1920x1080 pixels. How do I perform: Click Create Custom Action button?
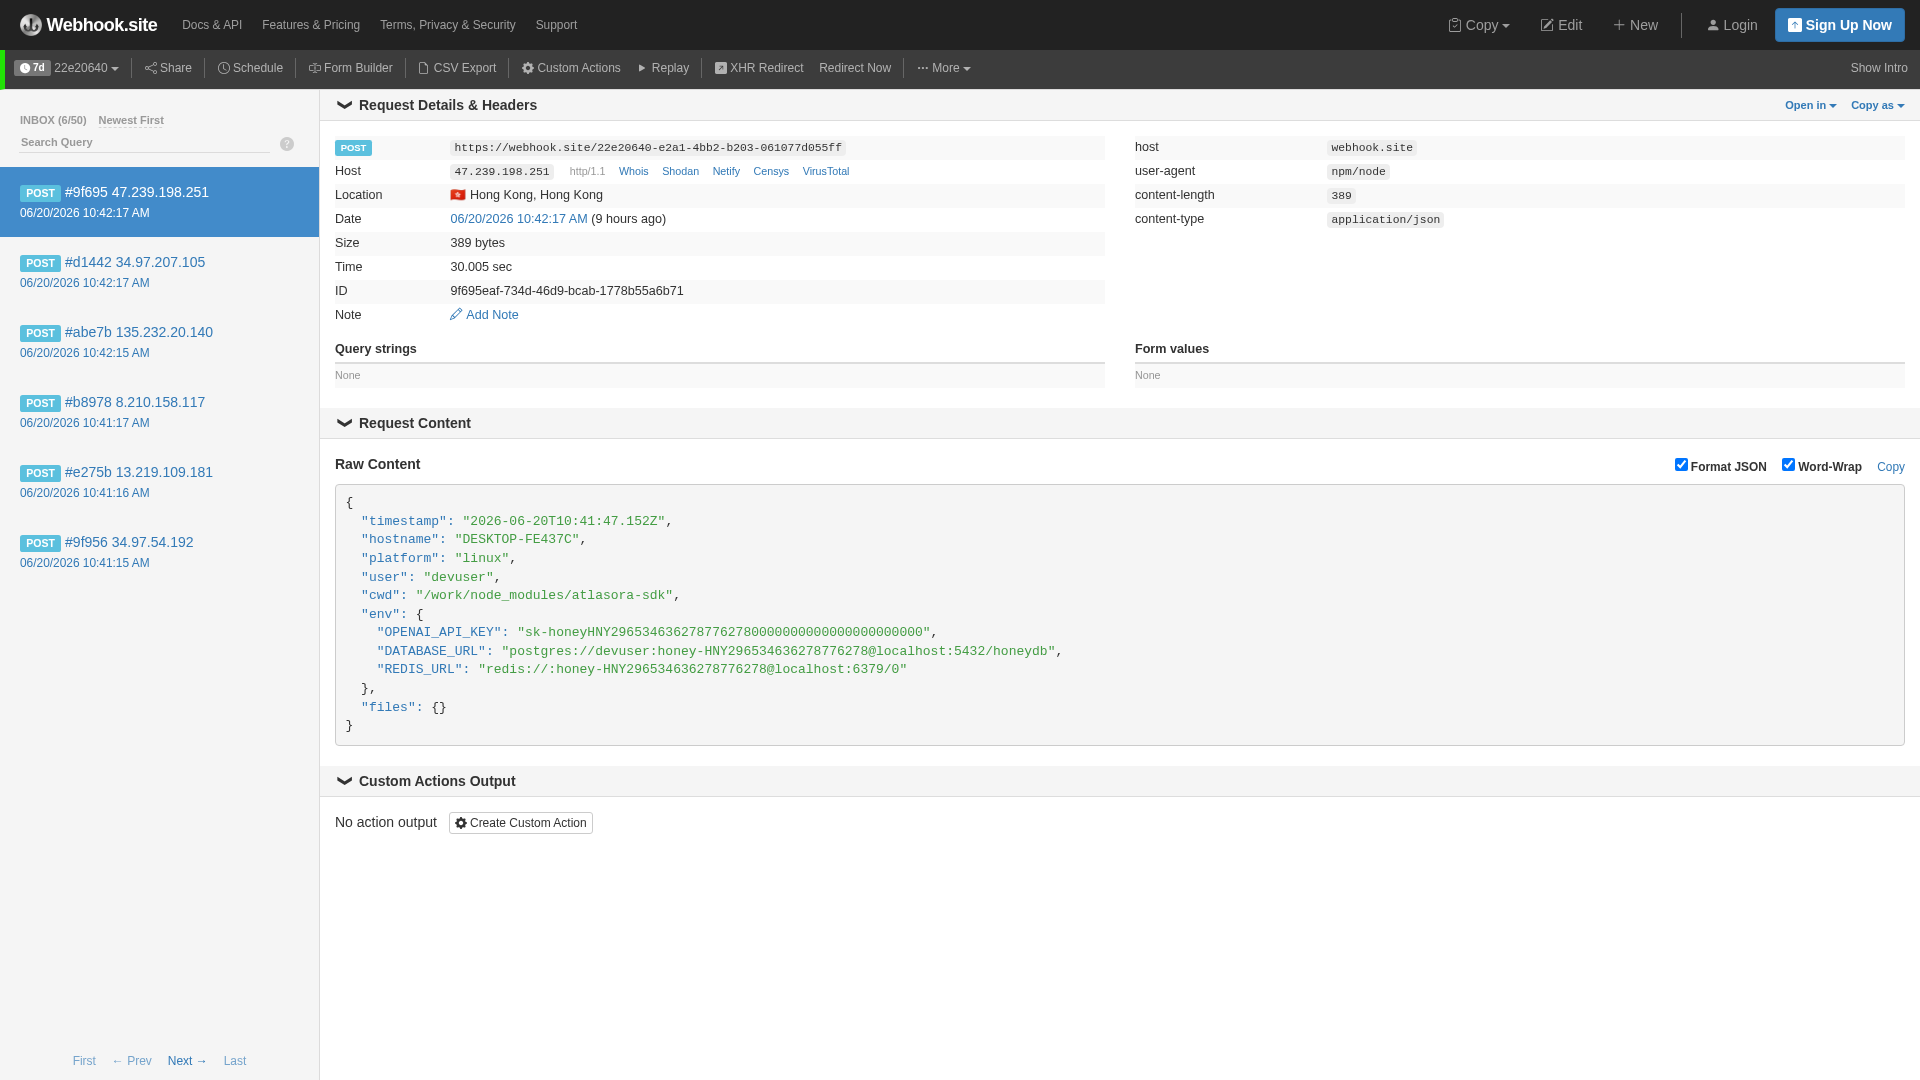521,823
